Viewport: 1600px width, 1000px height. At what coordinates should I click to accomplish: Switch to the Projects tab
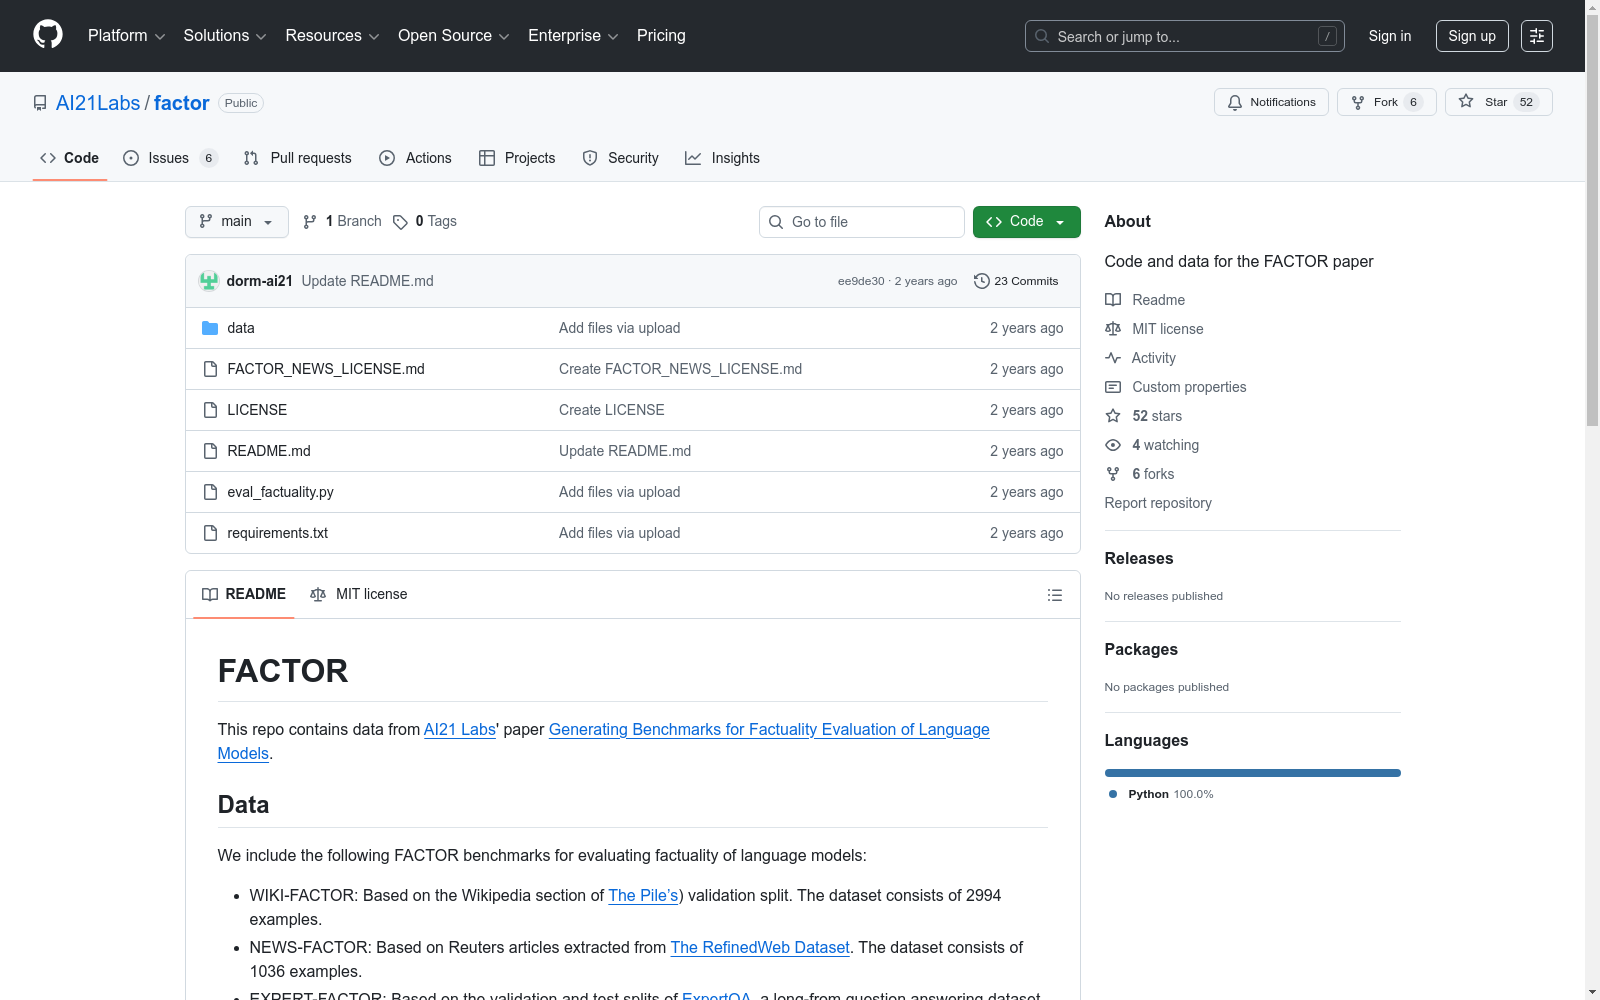click(x=517, y=158)
